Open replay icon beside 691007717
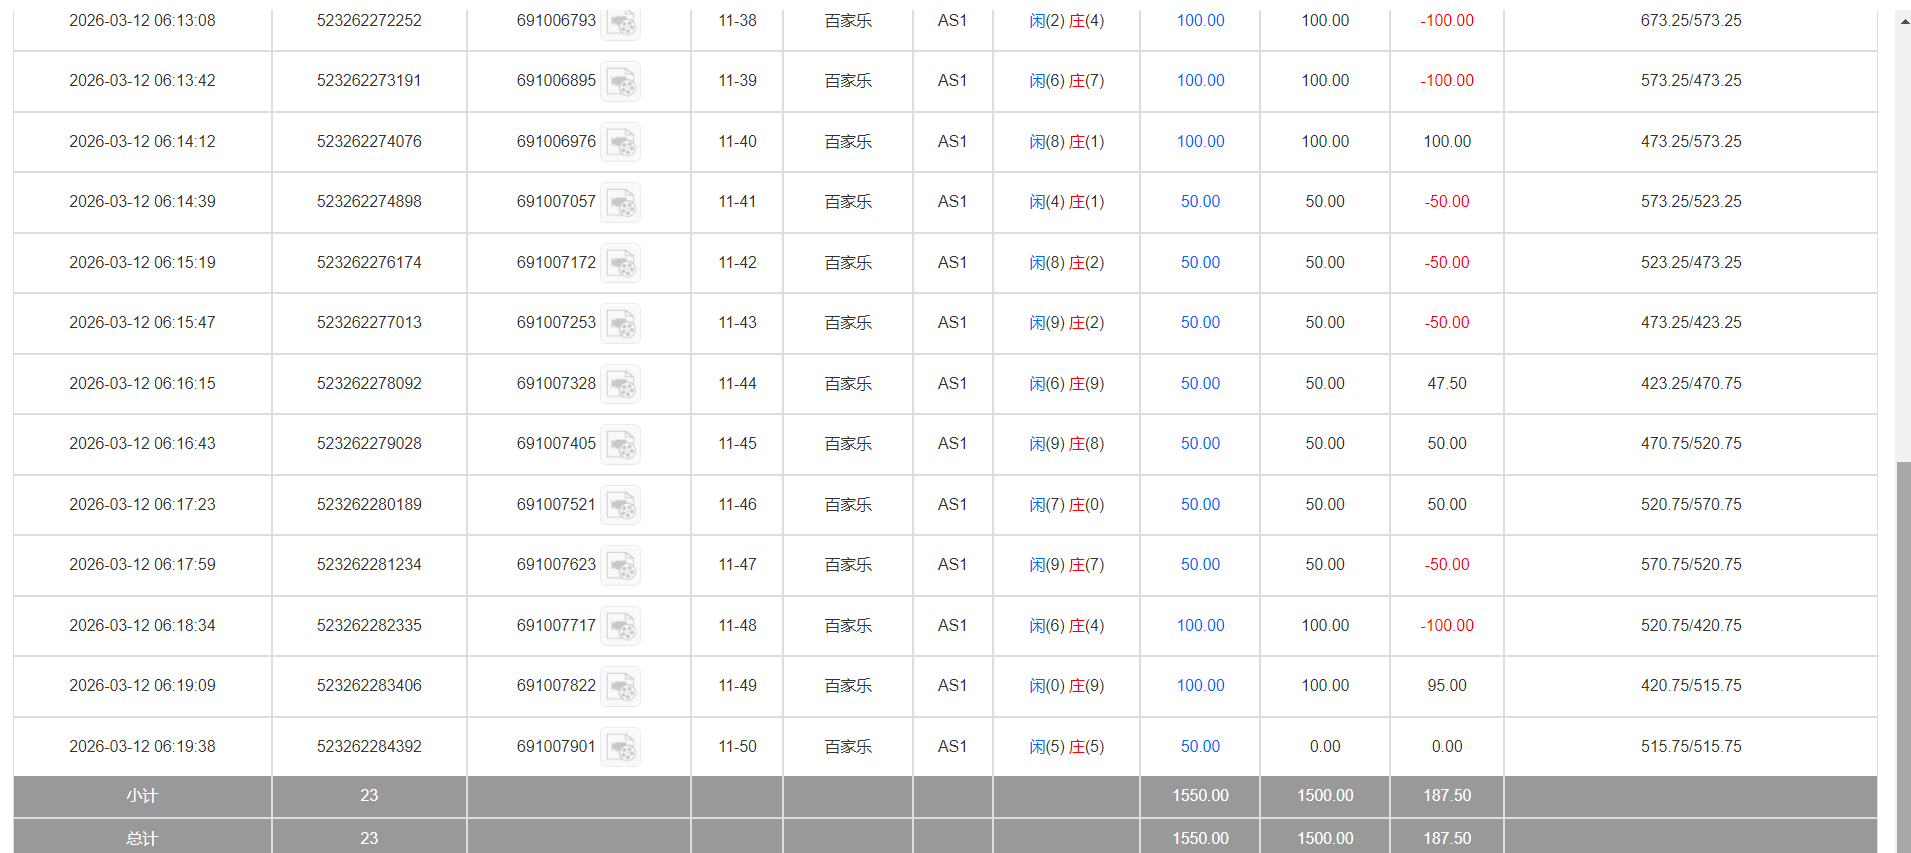 click(x=621, y=627)
